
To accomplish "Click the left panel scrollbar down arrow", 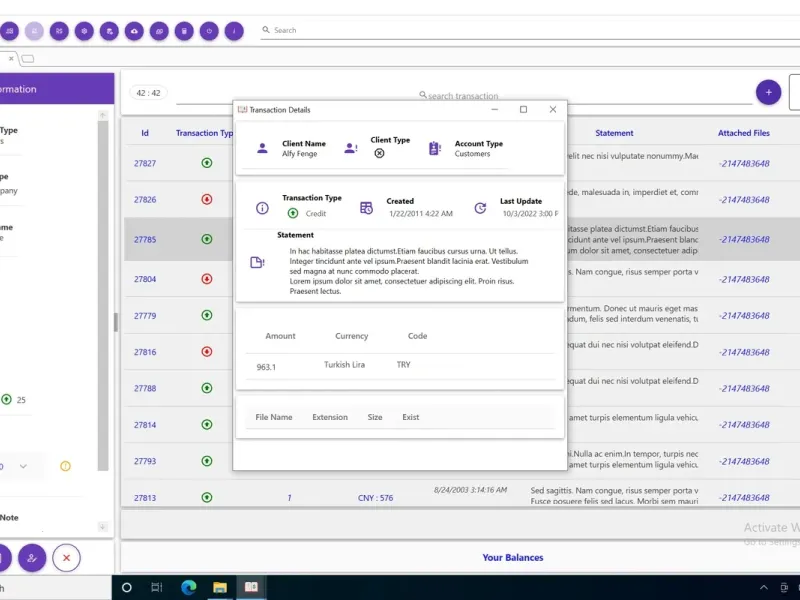I will pos(103,527).
